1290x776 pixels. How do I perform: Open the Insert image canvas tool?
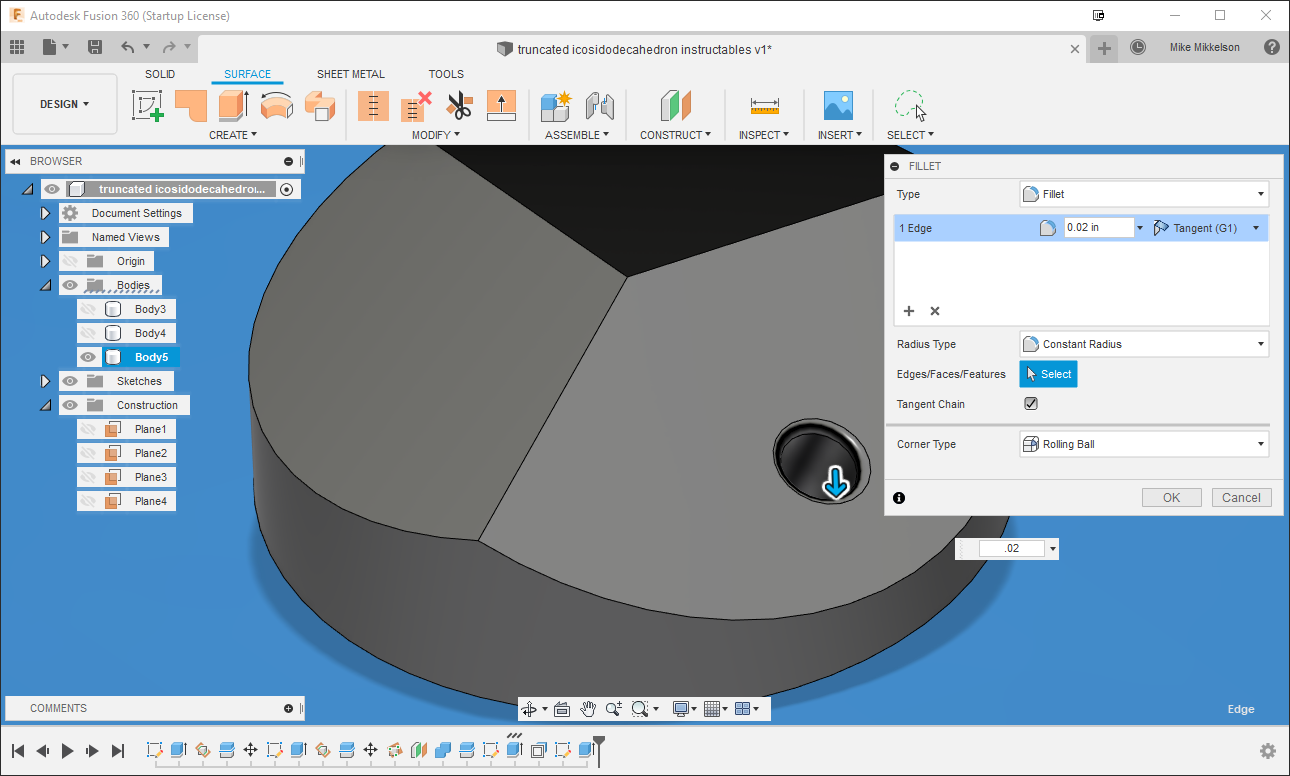click(x=839, y=105)
